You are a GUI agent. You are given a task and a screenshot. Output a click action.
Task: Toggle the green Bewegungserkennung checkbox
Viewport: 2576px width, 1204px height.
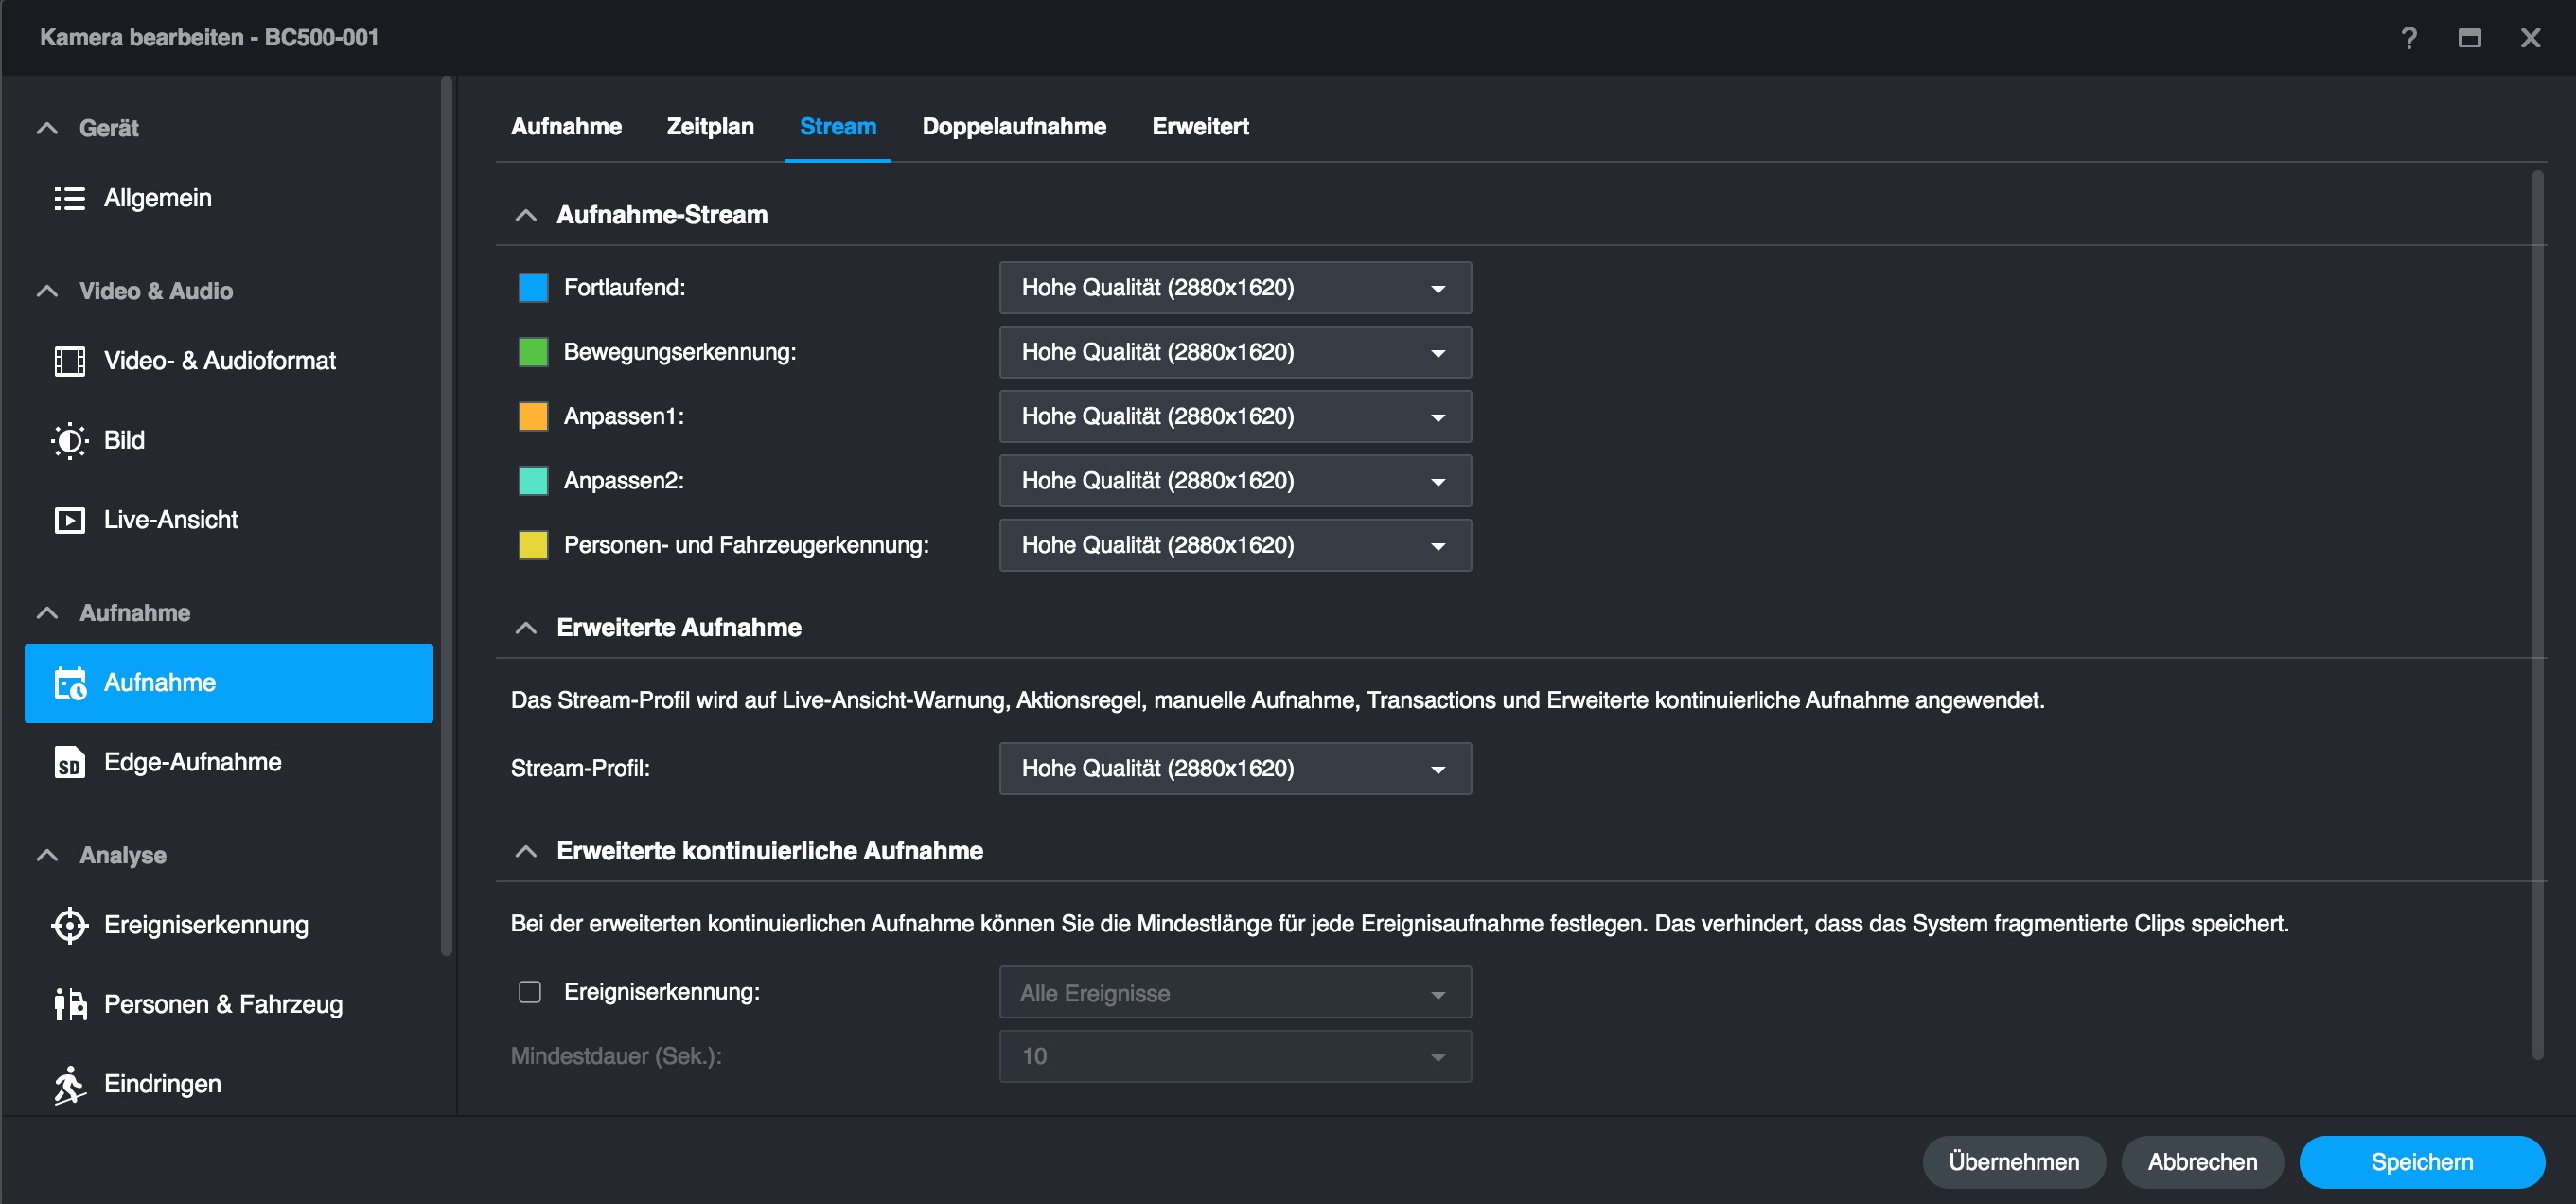pos(533,352)
